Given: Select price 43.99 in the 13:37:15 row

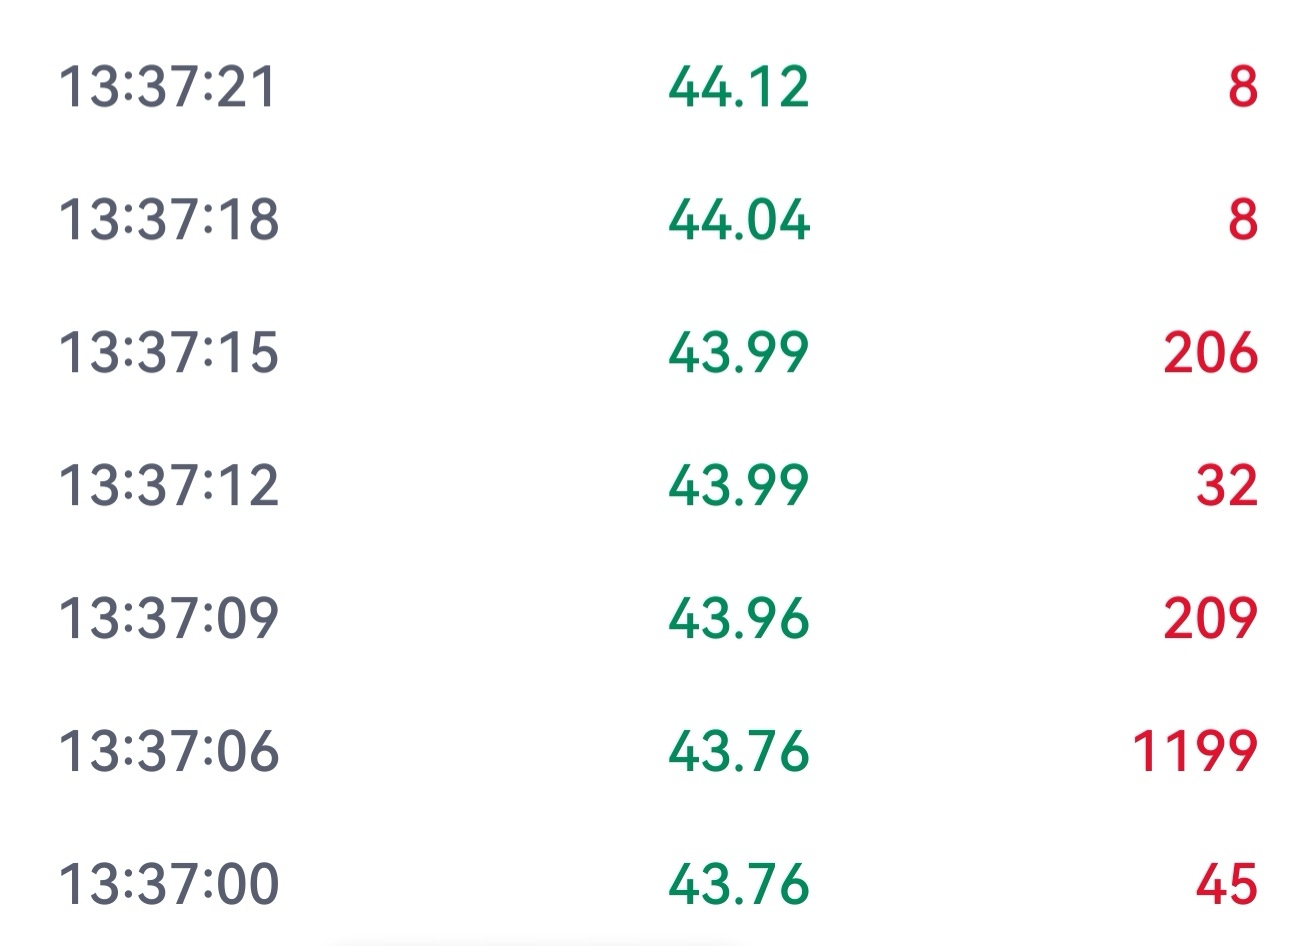Looking at the screenshot, I should click(738, 352).
